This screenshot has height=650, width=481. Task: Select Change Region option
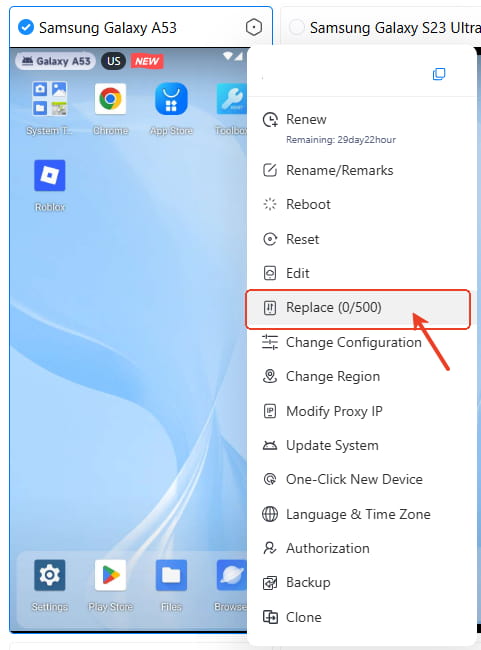(x=333, y=376)
